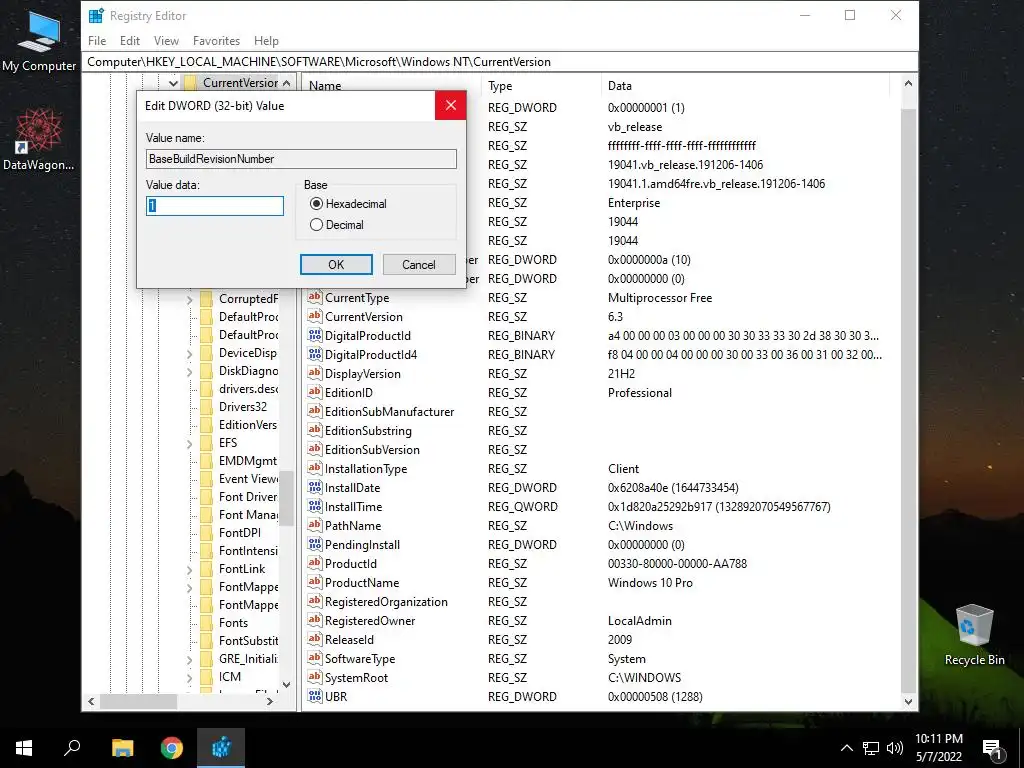This screenshot has width=1024, height=768.
Task: Click the EditionID string value icon
Action: pos(315,392)
